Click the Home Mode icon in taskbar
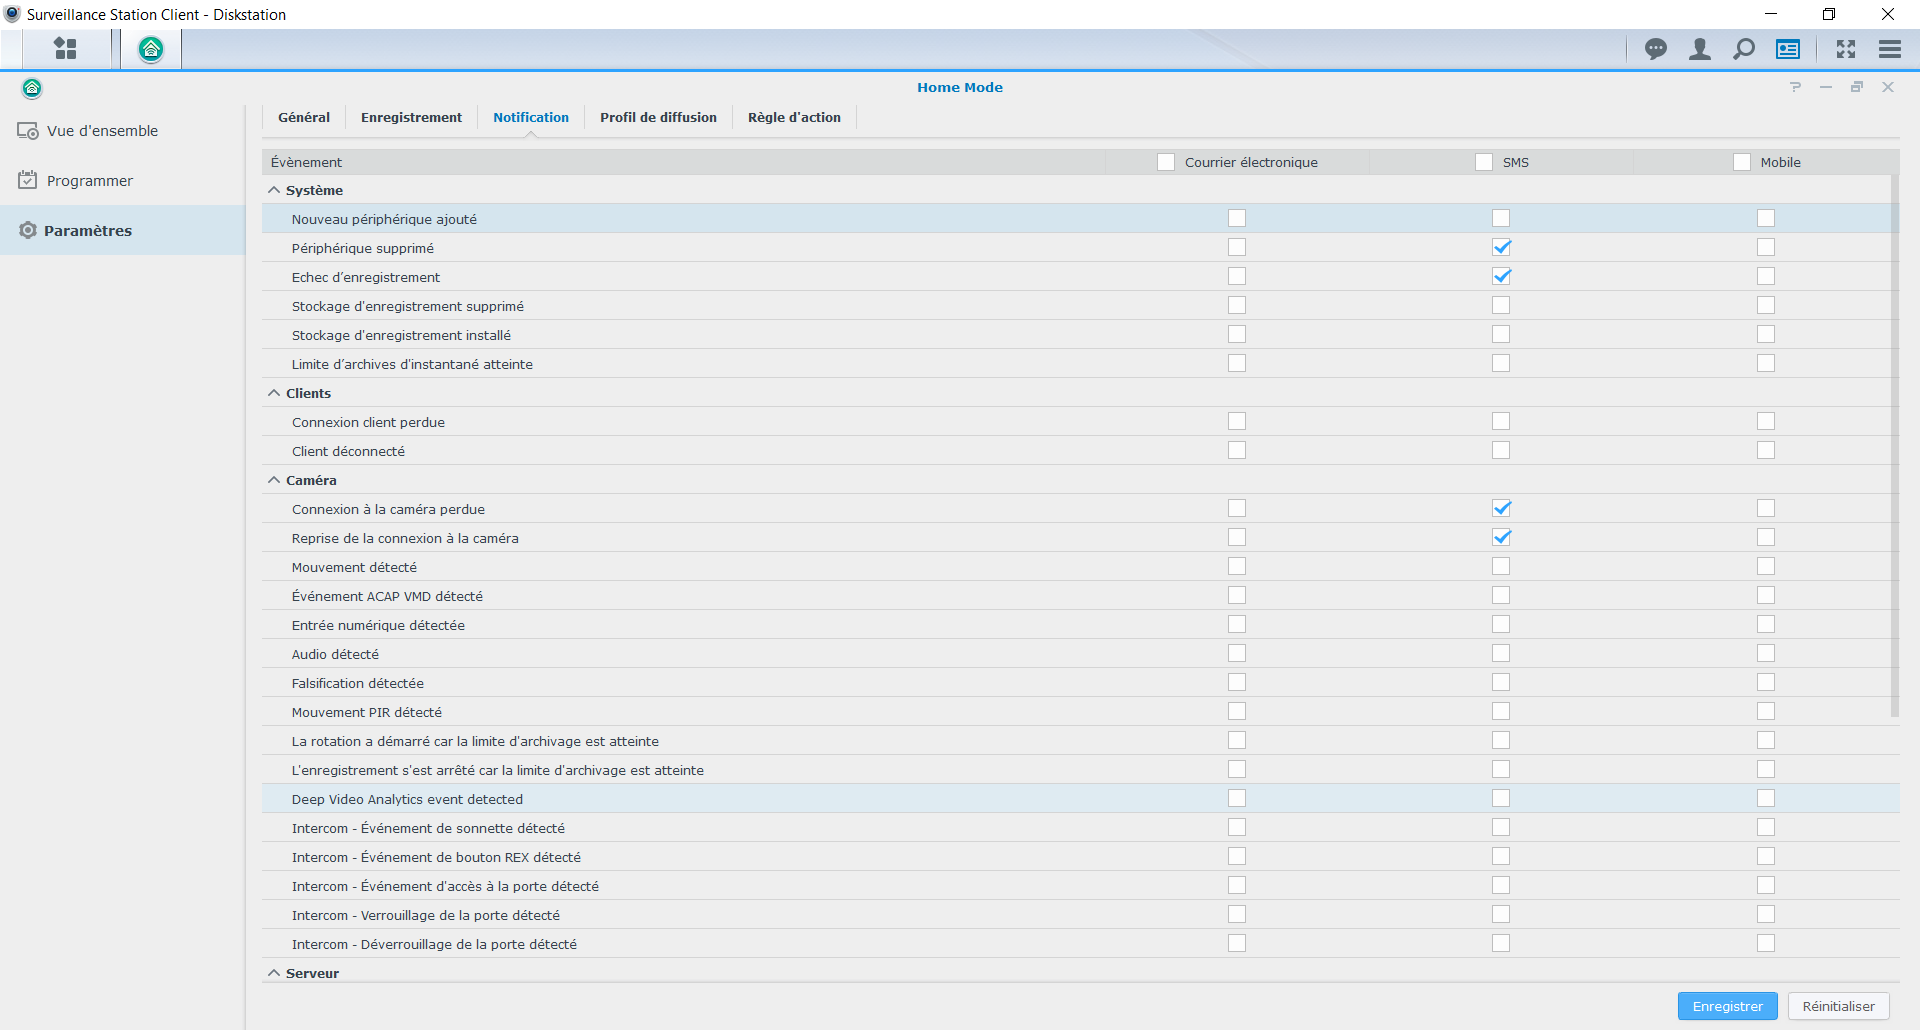The width and height of the screenshot is (1920, 1030). 151,49
